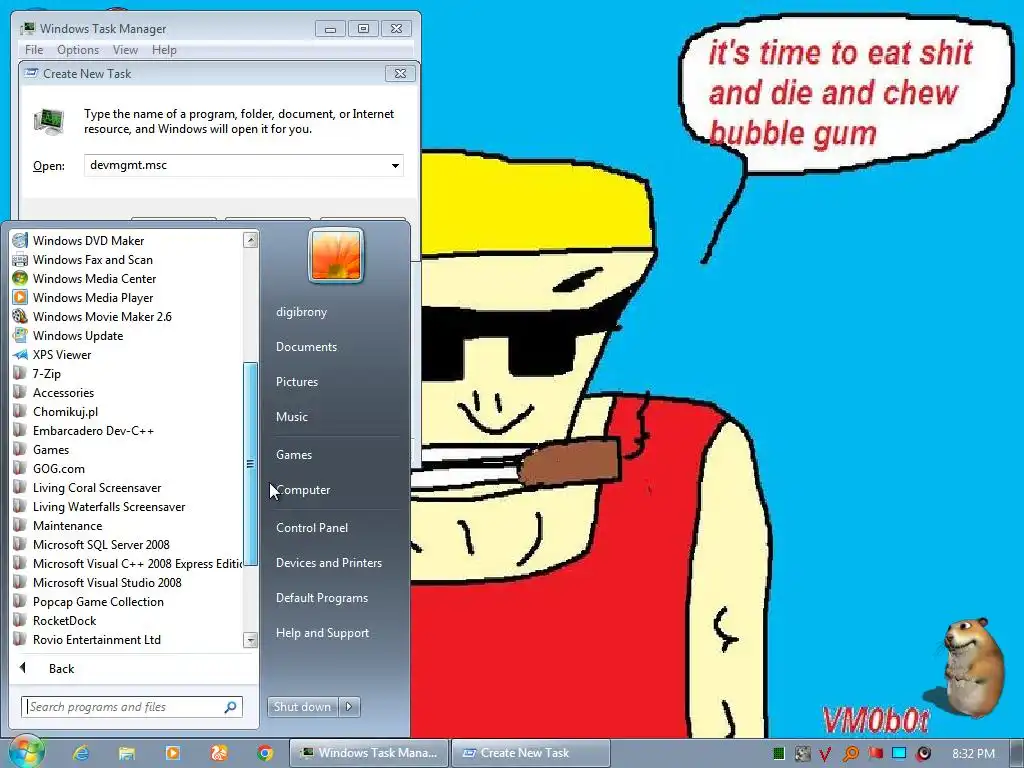
Task: Open the Options menu in Task Manager
Action: click(78, 50)
